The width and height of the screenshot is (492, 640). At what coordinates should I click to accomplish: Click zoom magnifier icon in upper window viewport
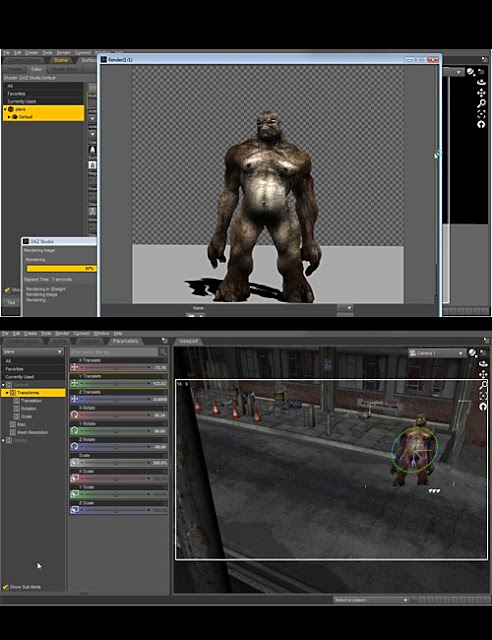coord(481,104)
